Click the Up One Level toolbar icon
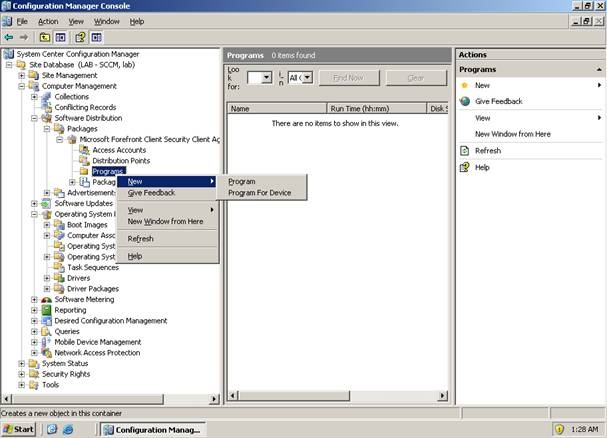Screen dimensions: 607x438 pyautogui.click(x=45, y=37)
